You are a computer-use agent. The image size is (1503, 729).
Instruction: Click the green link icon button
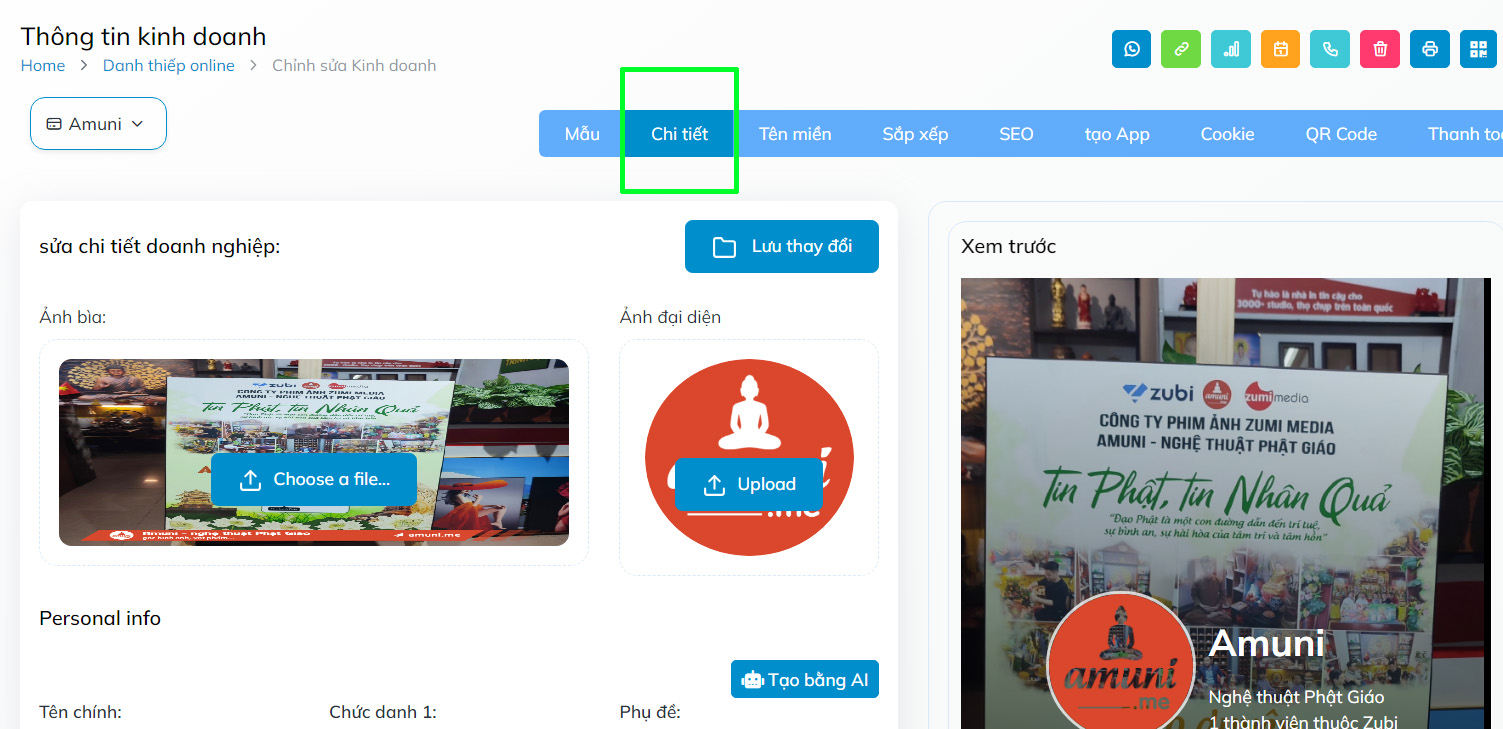(x=1181, y=49)
